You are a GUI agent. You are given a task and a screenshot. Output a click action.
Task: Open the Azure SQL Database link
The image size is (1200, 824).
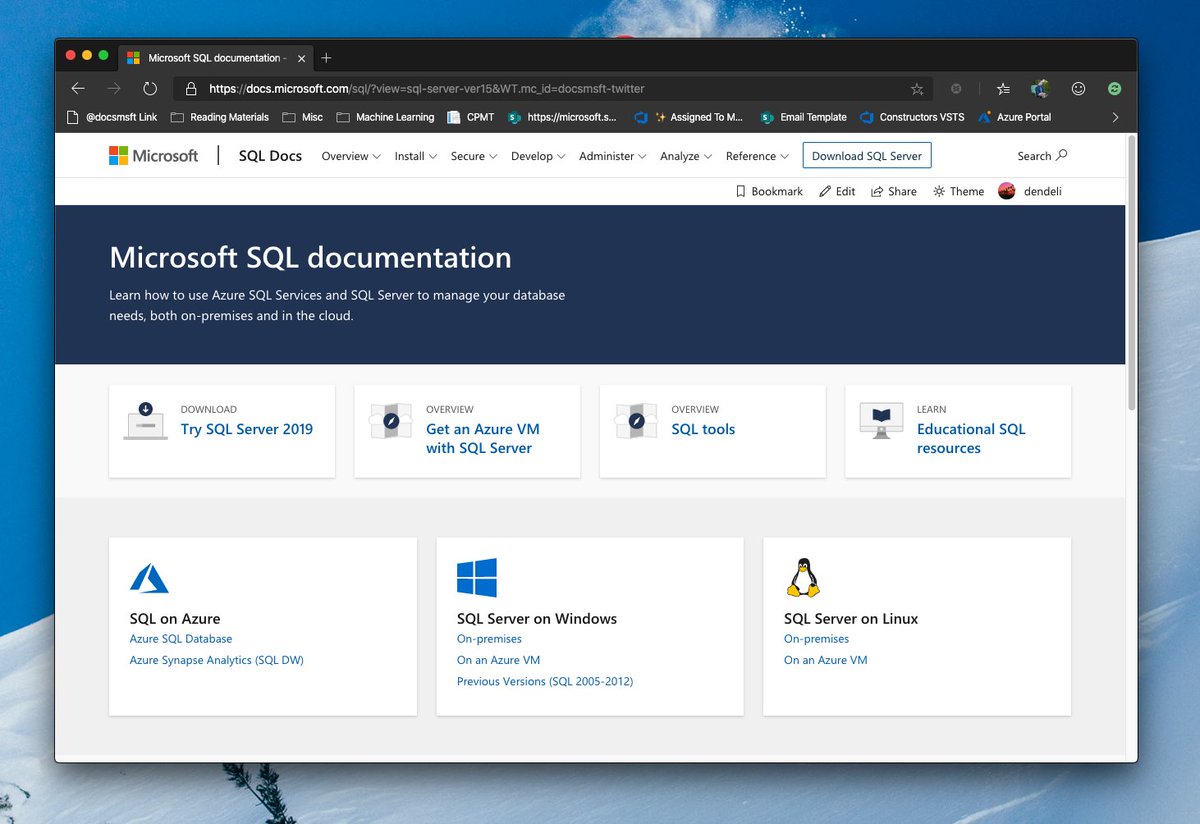[x=181, y=639]
